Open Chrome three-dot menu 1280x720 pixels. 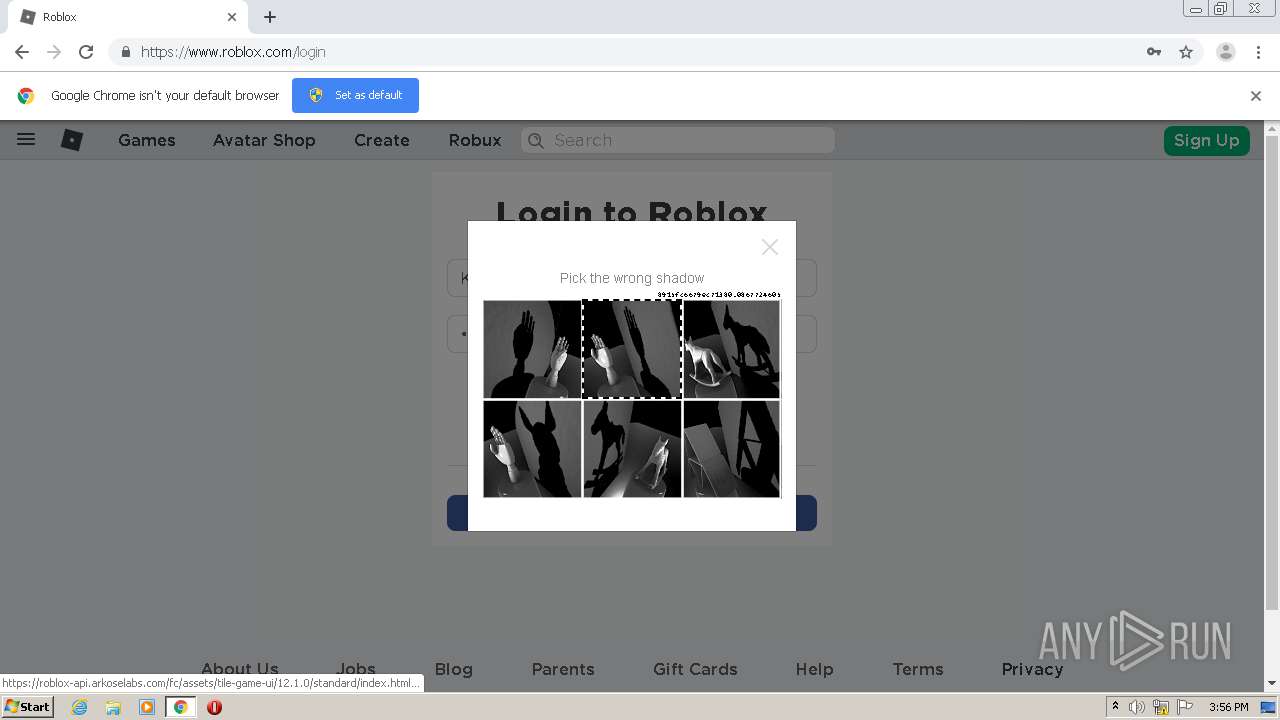pos(1258,52)
